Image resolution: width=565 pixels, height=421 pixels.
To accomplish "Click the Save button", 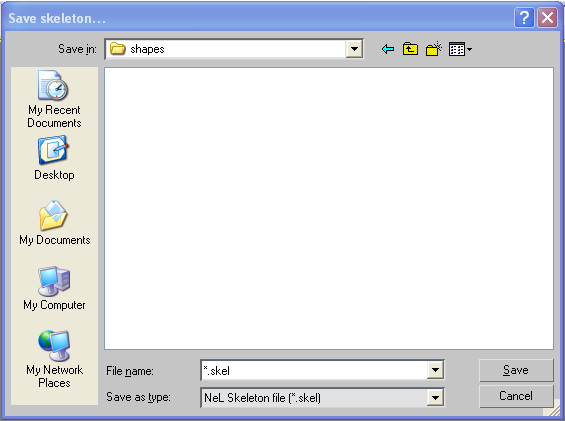I will (516, 370).
